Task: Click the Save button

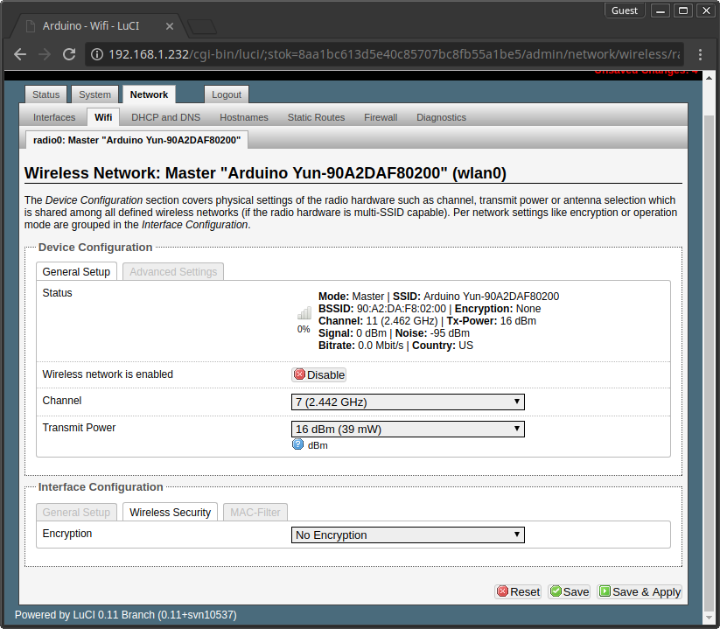Action: 569,592
